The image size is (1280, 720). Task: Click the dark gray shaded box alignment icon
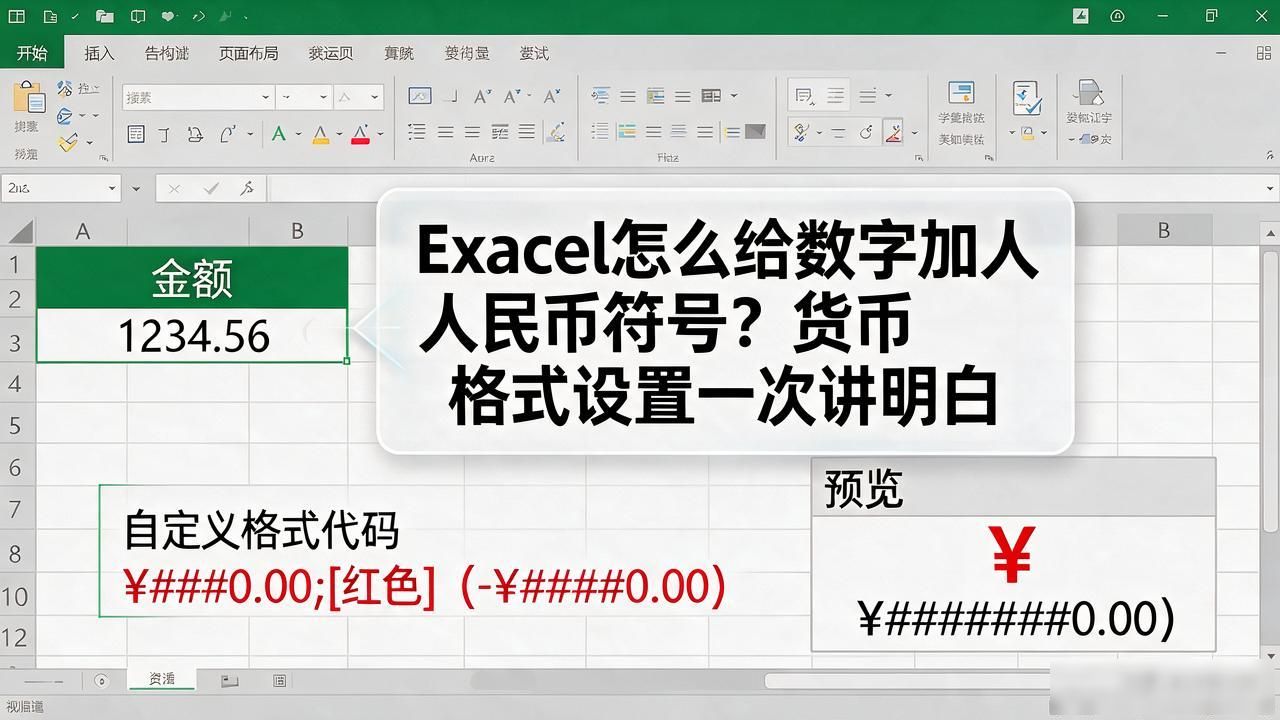pyautogui.click(x=755, y=131)
